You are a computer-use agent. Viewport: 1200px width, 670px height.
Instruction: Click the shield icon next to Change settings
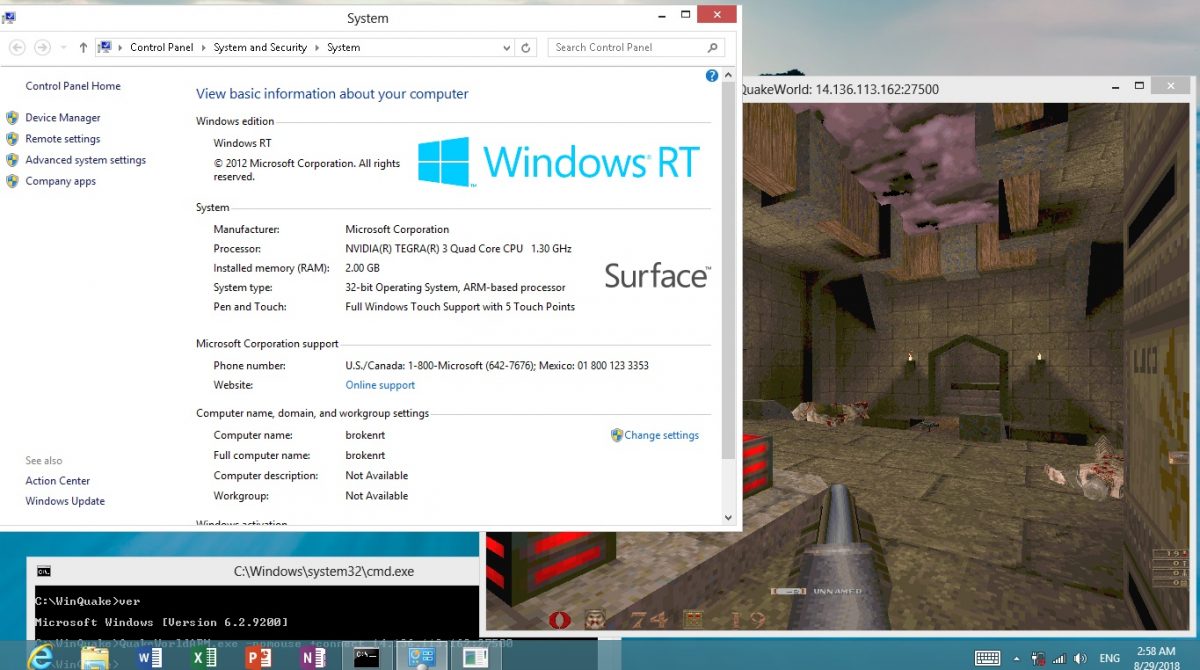pyautogui.click(x=618, y=435)
